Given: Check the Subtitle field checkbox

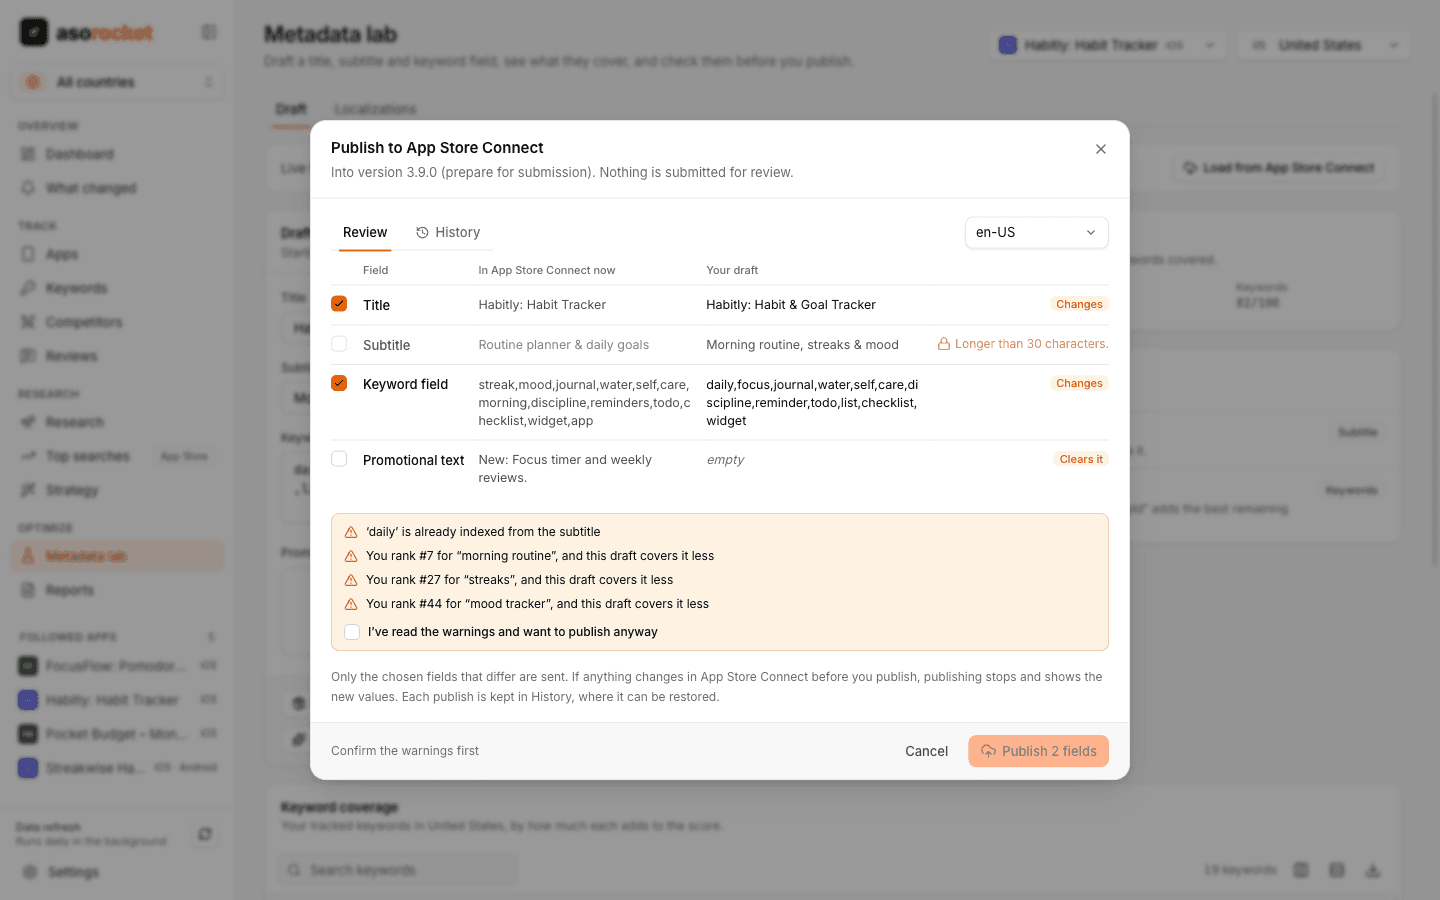Looking at the screenshot, I should (339, 344).
